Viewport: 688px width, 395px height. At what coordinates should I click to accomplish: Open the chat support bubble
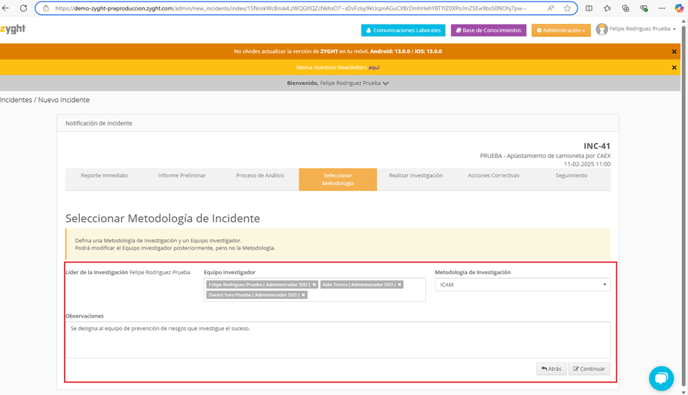[661, 378]
